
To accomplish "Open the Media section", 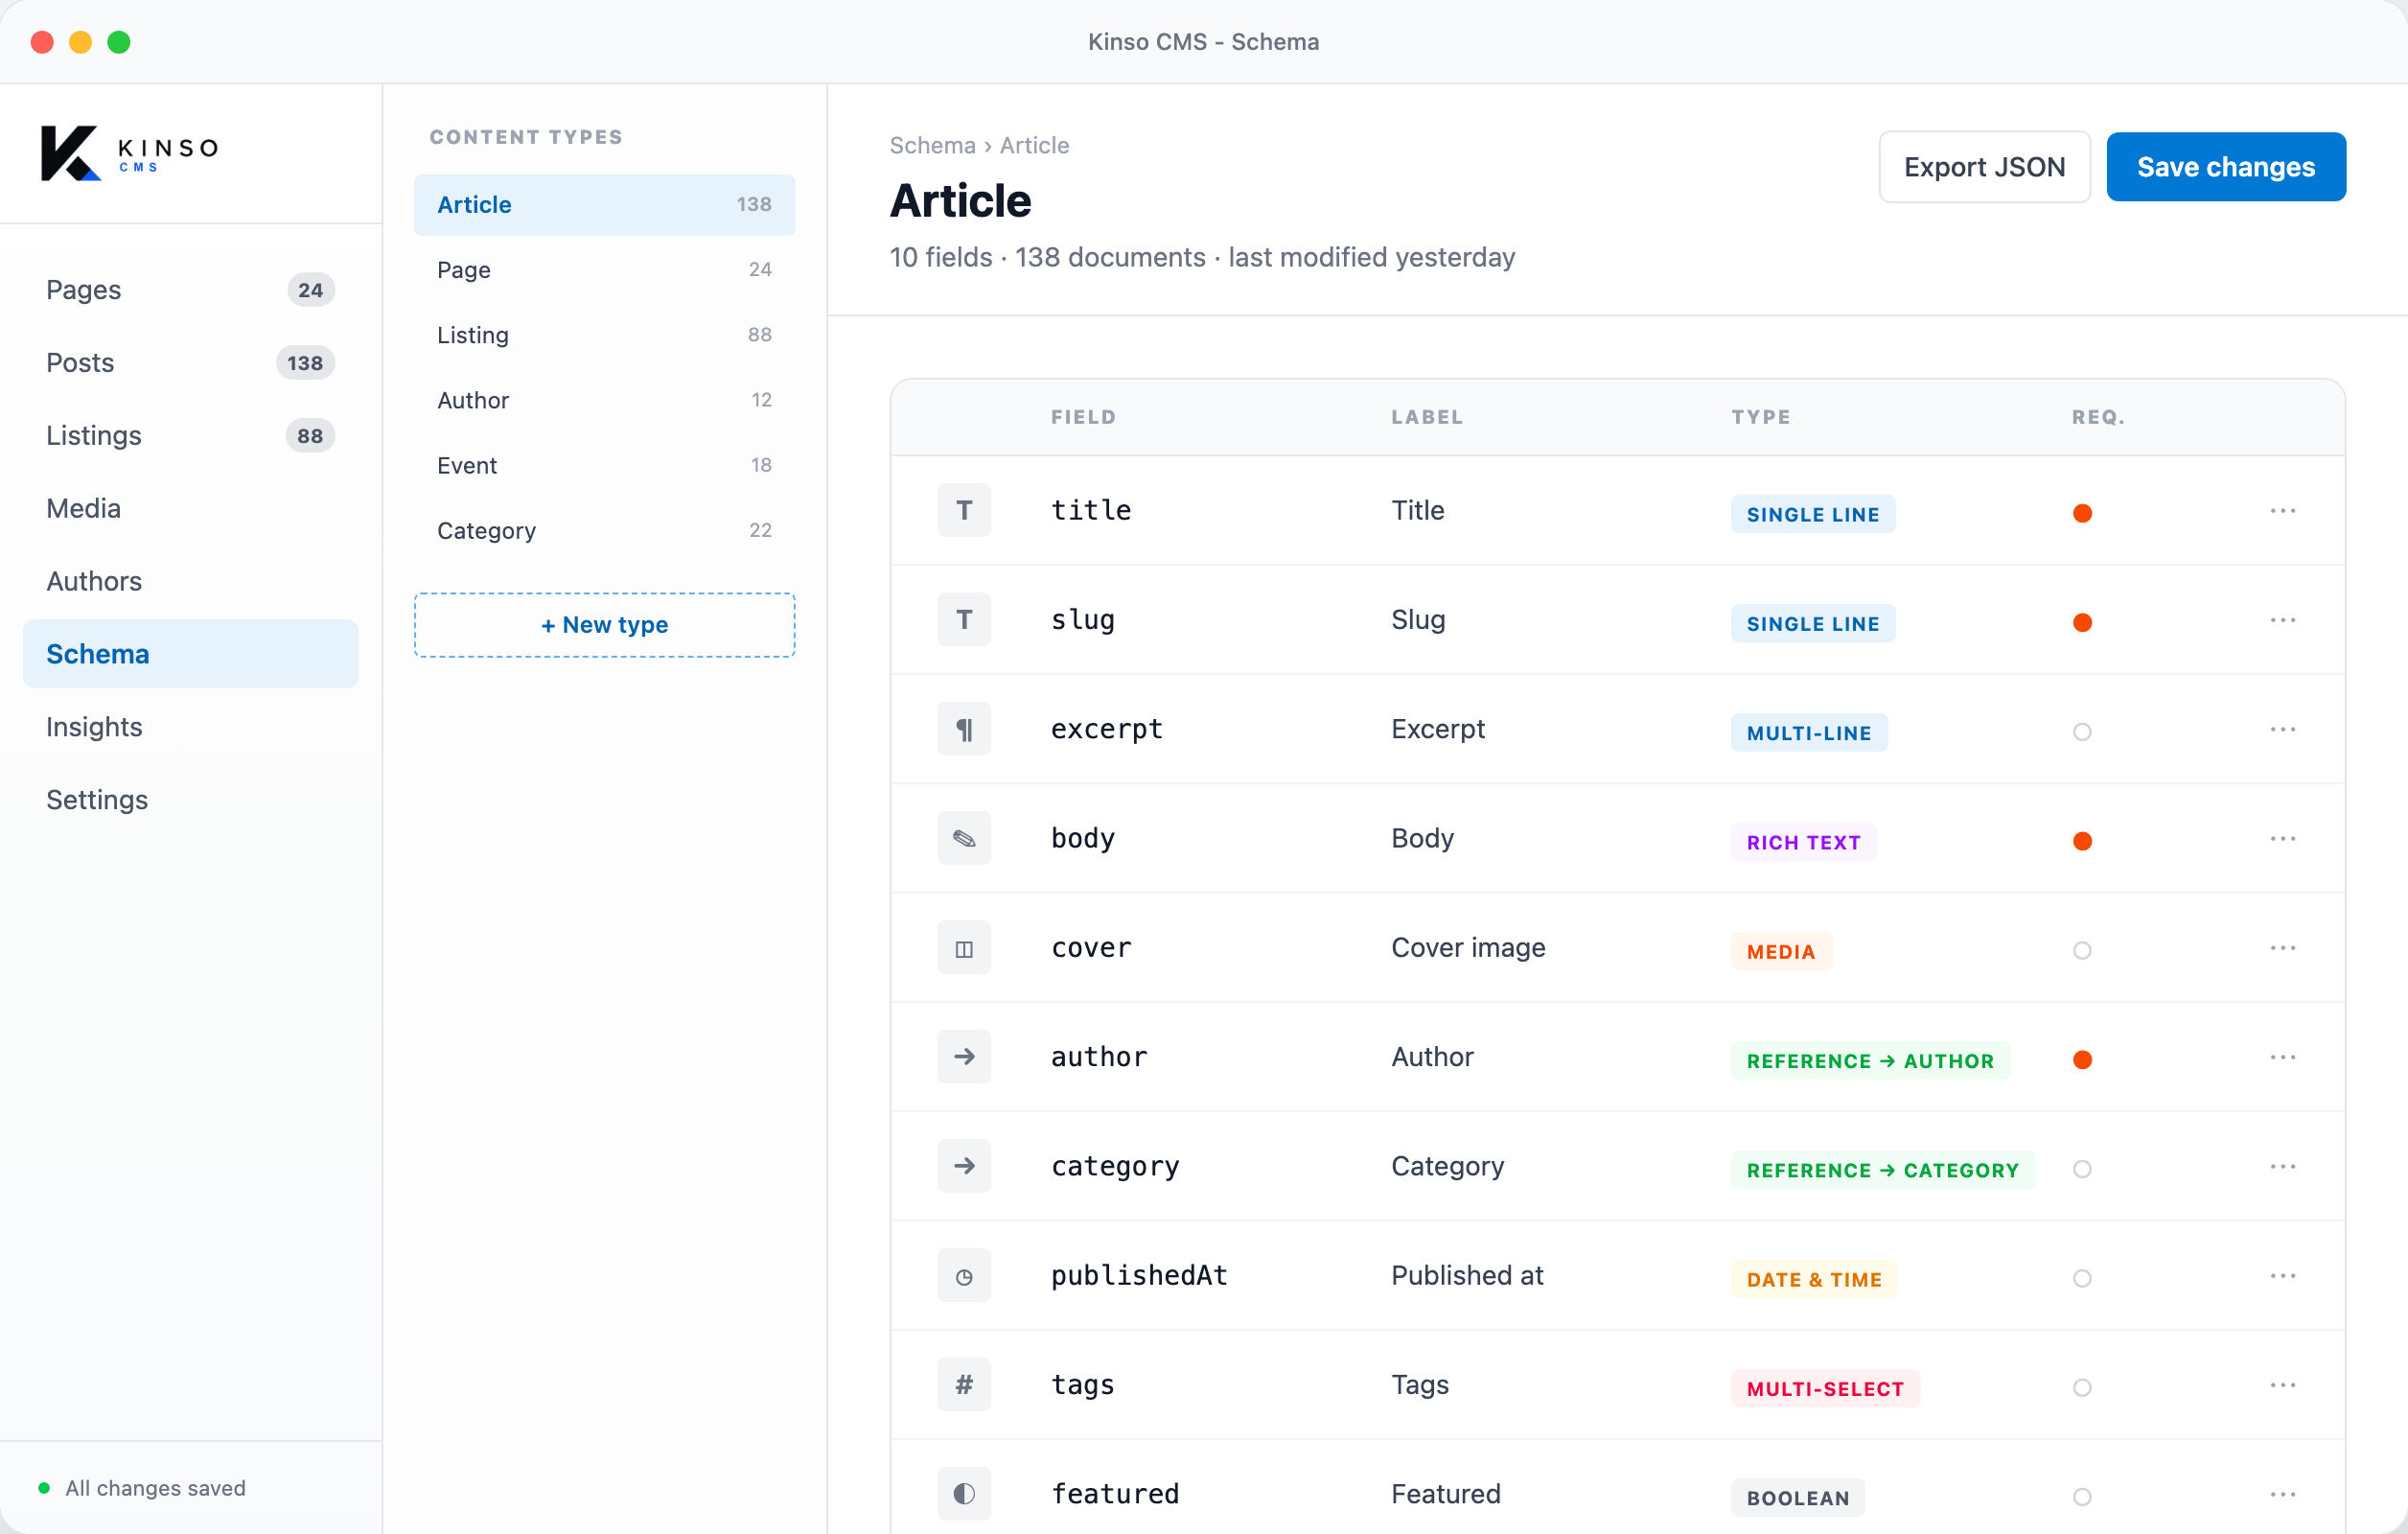I will click(190, 508).
